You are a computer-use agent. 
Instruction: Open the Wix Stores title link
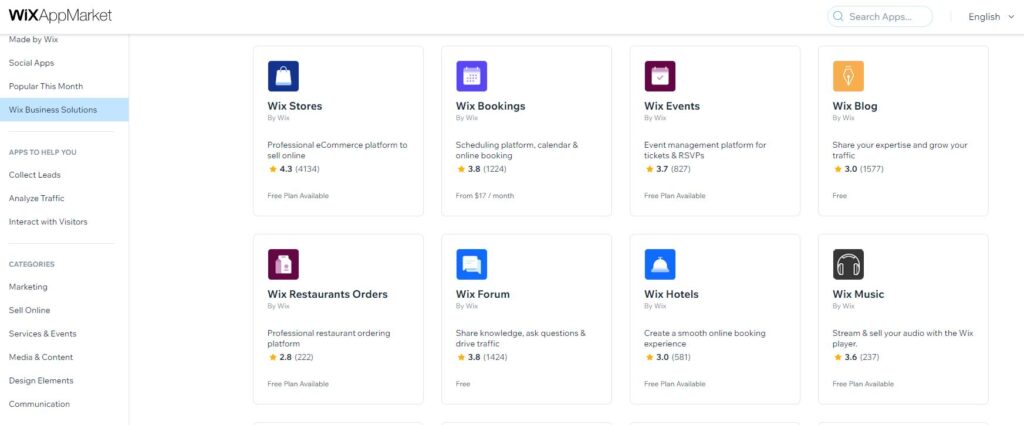(x=295, y=106)
